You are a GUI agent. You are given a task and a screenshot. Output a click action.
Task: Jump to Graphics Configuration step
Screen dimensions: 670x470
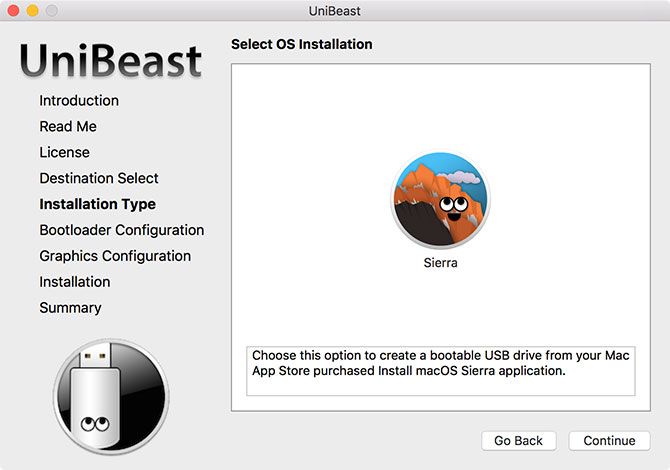(115, 256)
